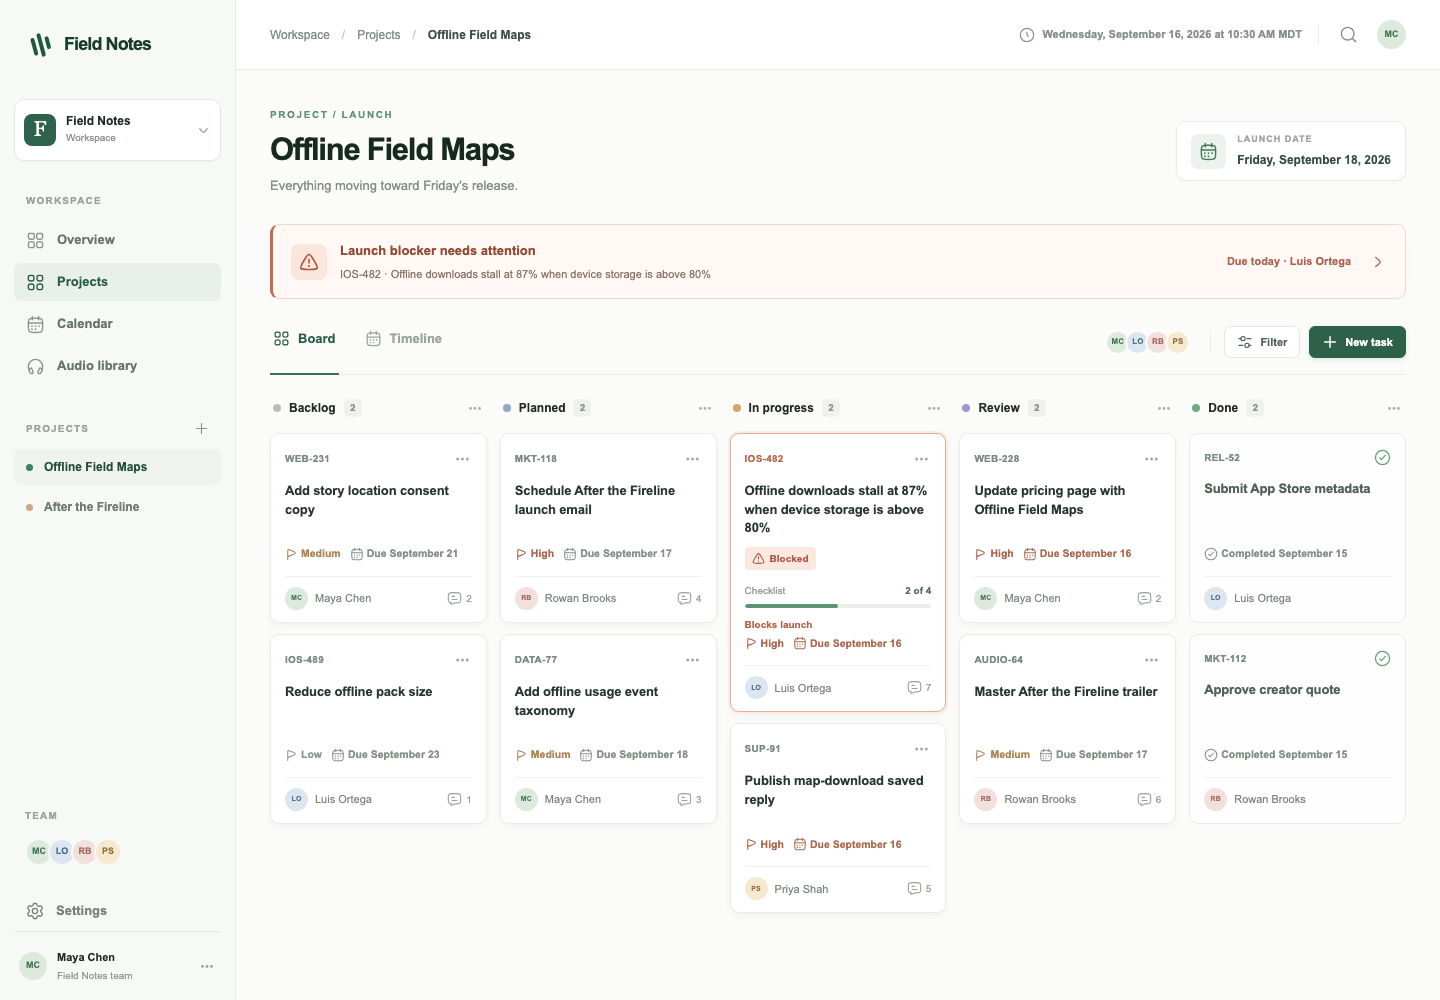1440x1000 pixels.
Task: Open IOS-482 card more options
Action: 922,459
